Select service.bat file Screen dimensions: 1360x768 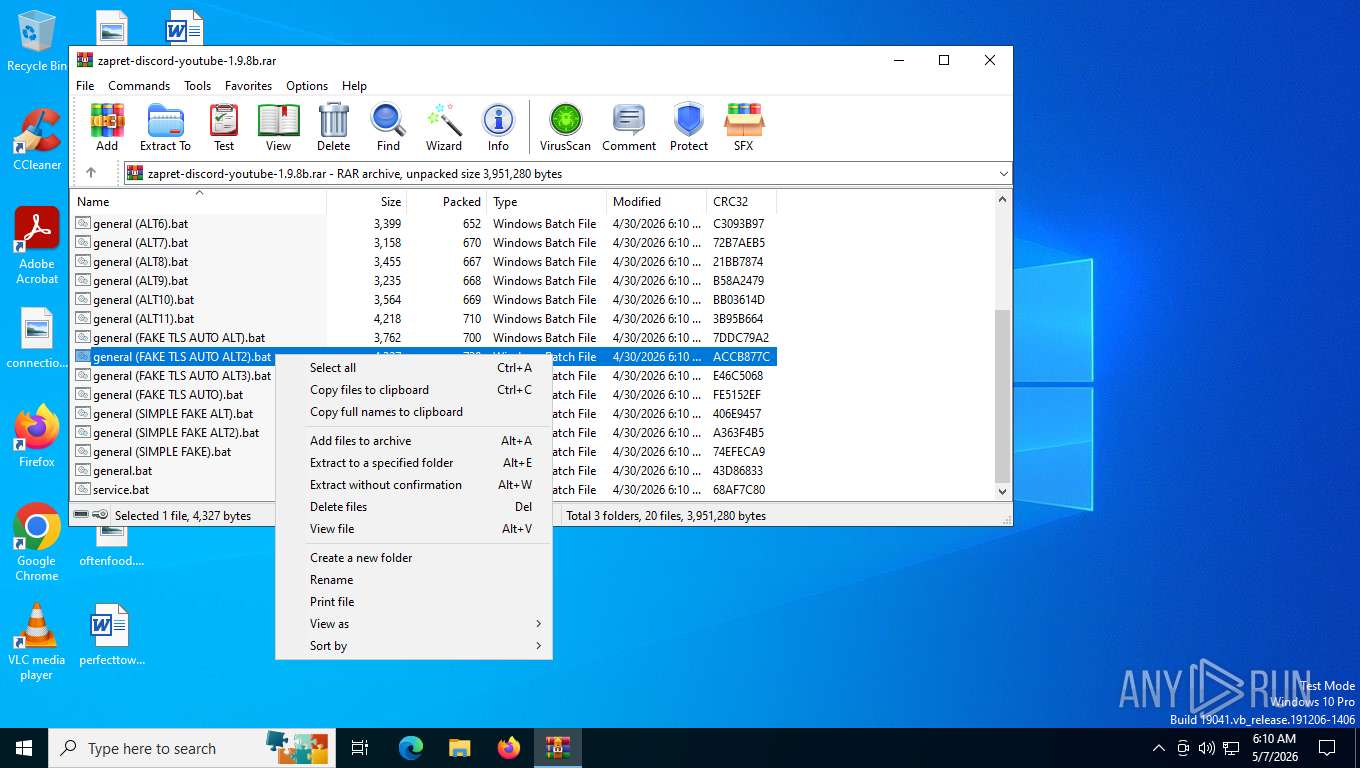(x=121, y=490)
